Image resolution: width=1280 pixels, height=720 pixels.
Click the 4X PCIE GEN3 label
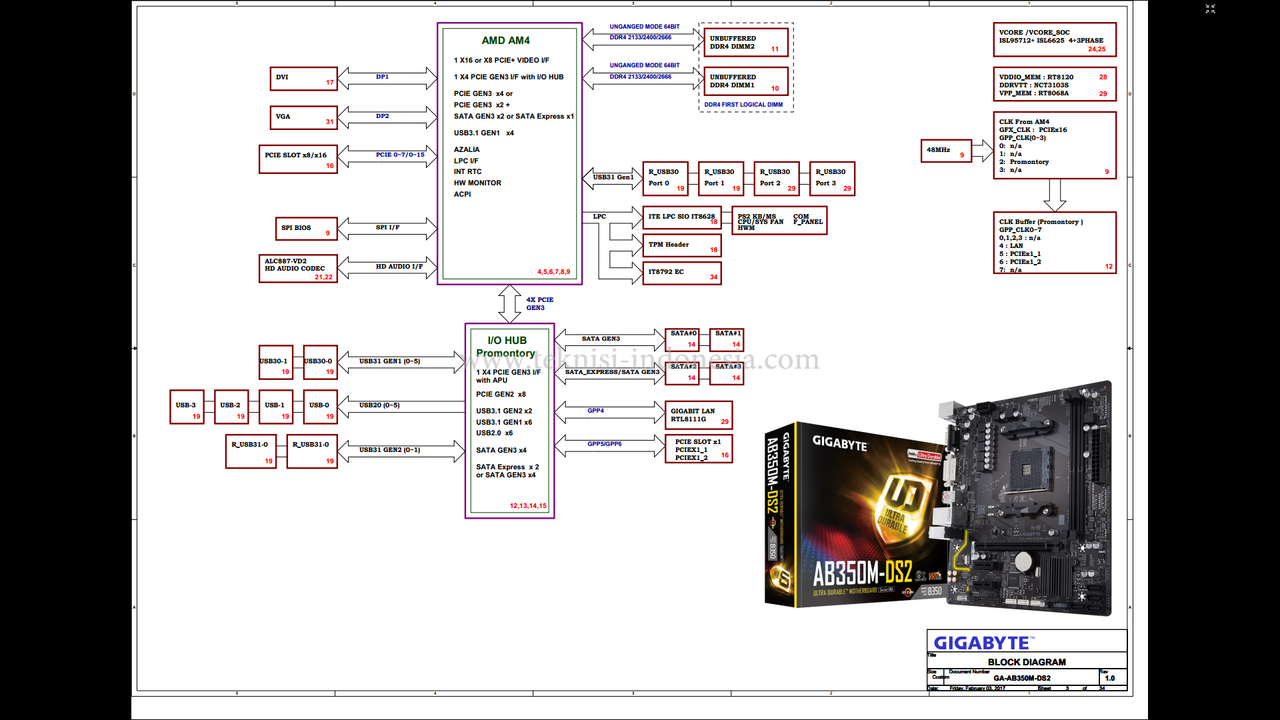539,303
